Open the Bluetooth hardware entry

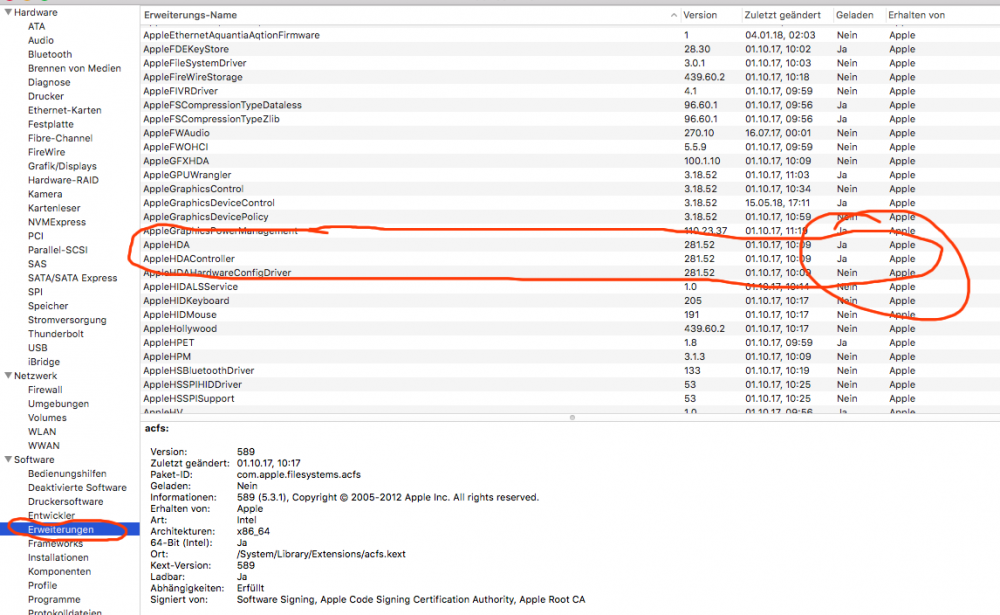click(x=50, y=54)
